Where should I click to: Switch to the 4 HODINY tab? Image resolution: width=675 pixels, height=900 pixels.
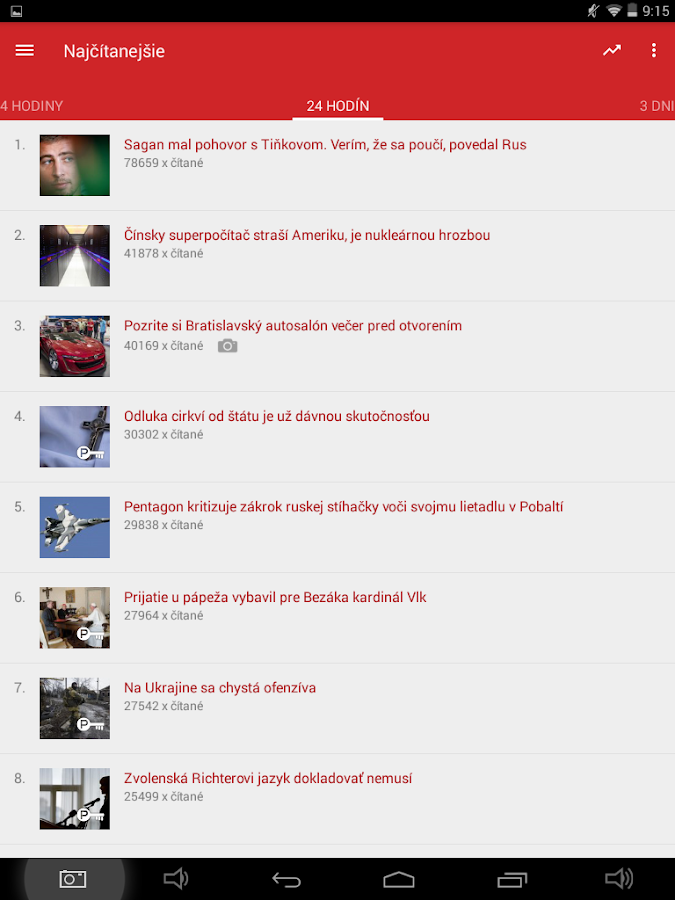(x=32, y=106)
